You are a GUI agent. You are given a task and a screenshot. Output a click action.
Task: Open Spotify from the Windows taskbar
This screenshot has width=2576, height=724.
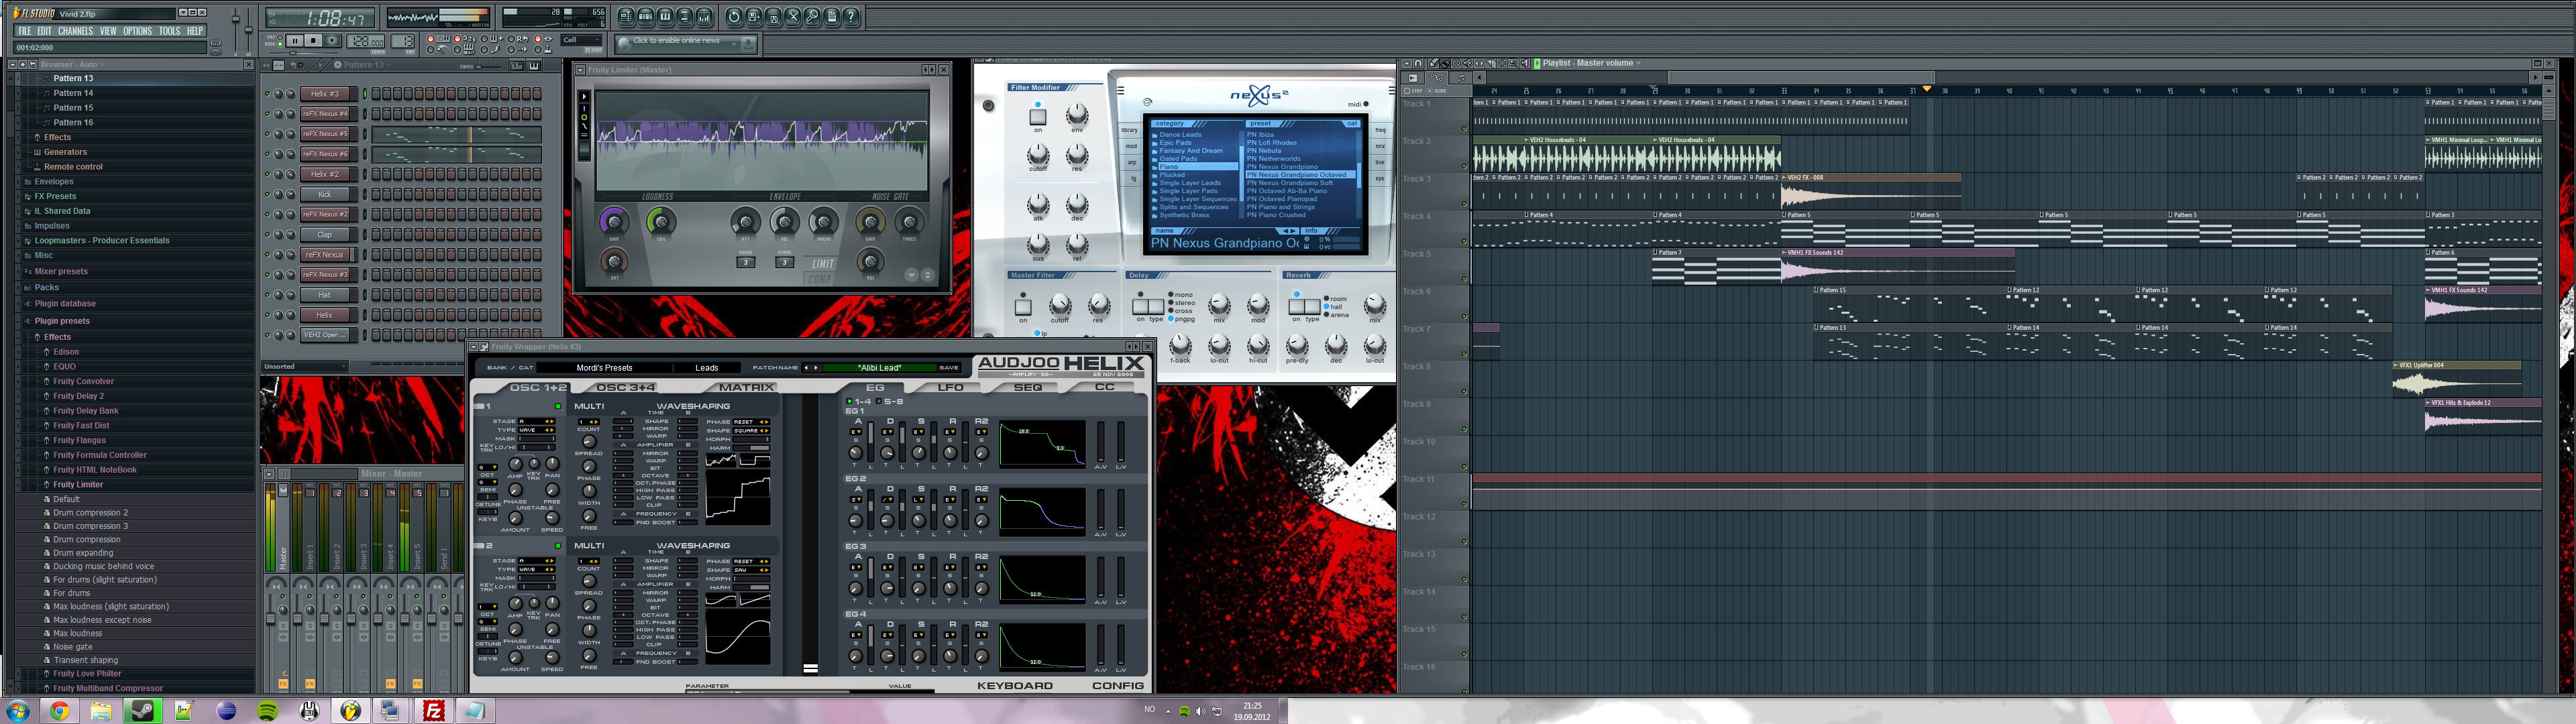click(x=268, y=711)
